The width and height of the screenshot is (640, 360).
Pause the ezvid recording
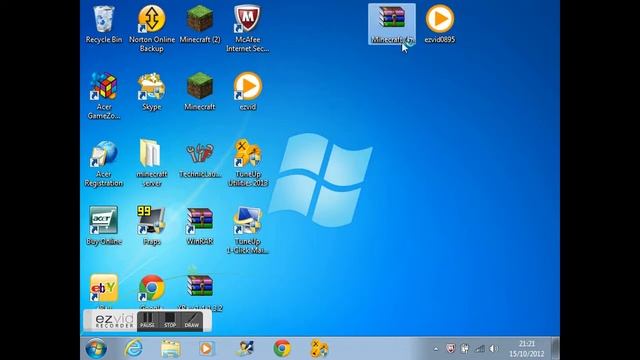[147, 320]
